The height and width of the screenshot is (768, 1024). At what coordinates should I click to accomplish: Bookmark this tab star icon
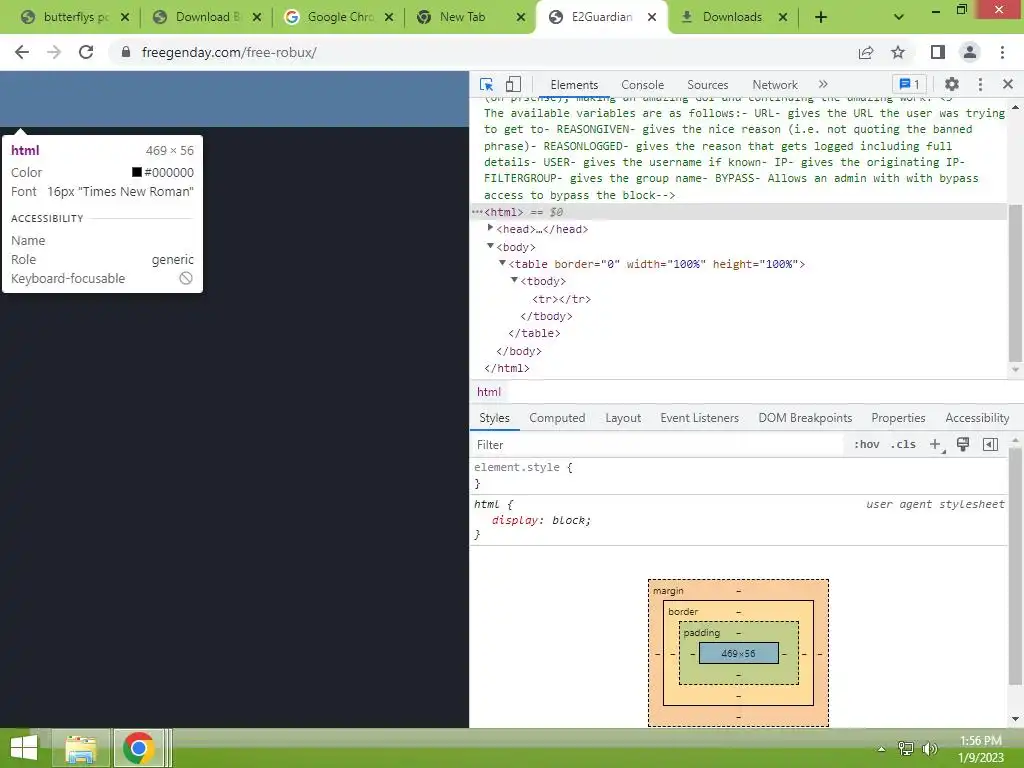(x=898, y=52)
